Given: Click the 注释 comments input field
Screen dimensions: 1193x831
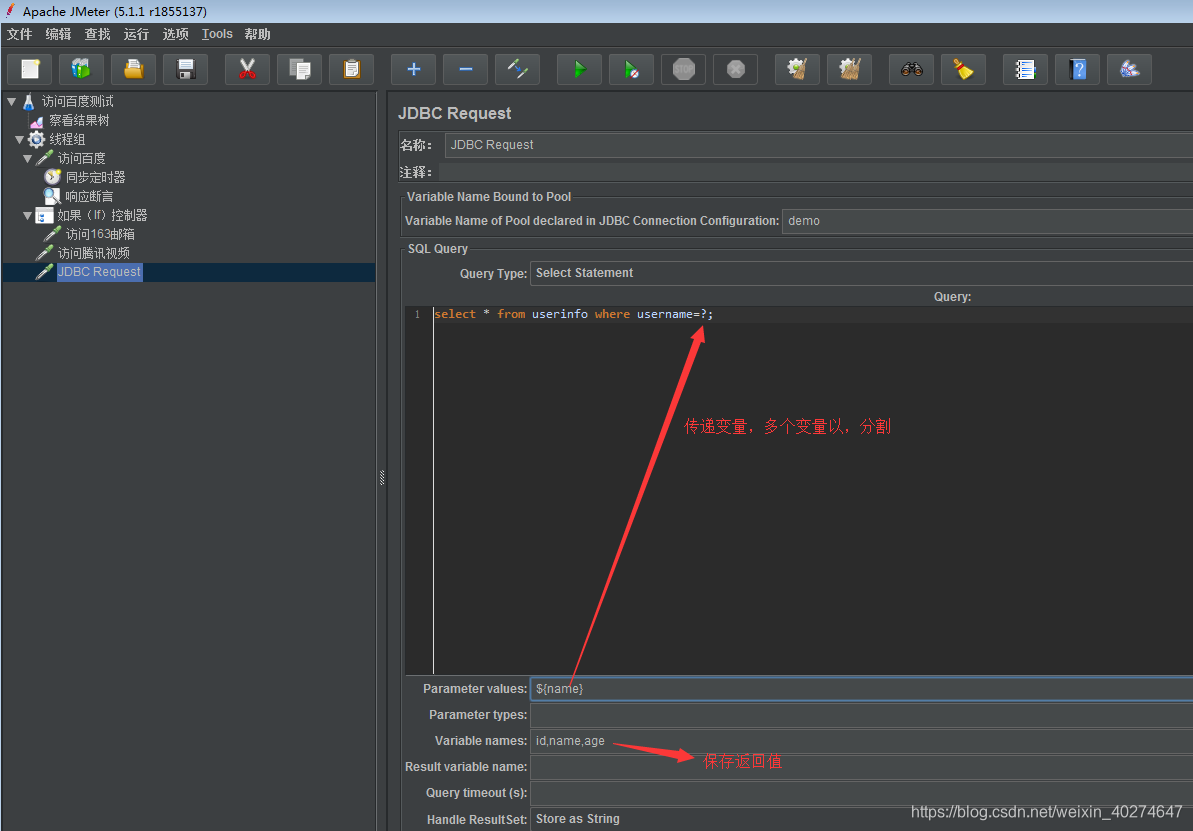Looking at the screenshot, I should click(816, 173).
